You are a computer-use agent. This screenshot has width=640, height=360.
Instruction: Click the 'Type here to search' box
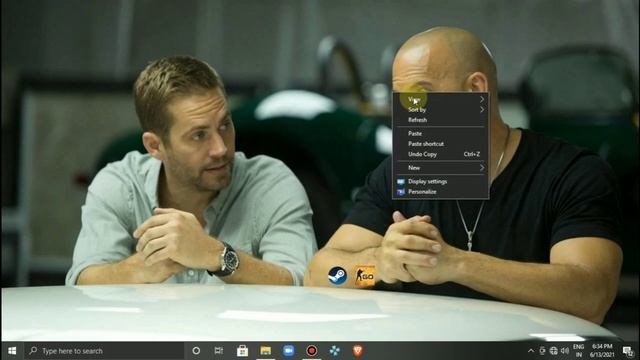[x=104, y=351]
